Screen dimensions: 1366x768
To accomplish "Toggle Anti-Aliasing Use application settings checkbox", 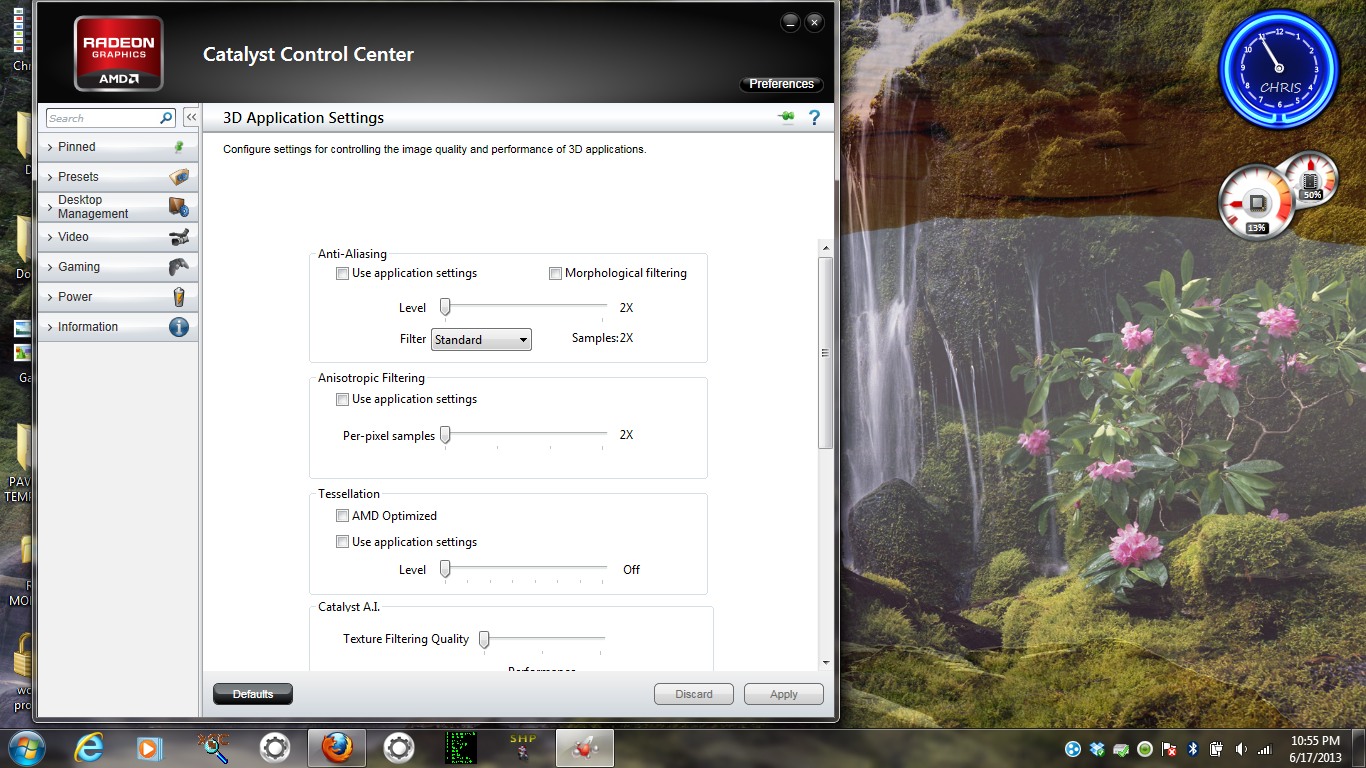I will pos(343,273).
